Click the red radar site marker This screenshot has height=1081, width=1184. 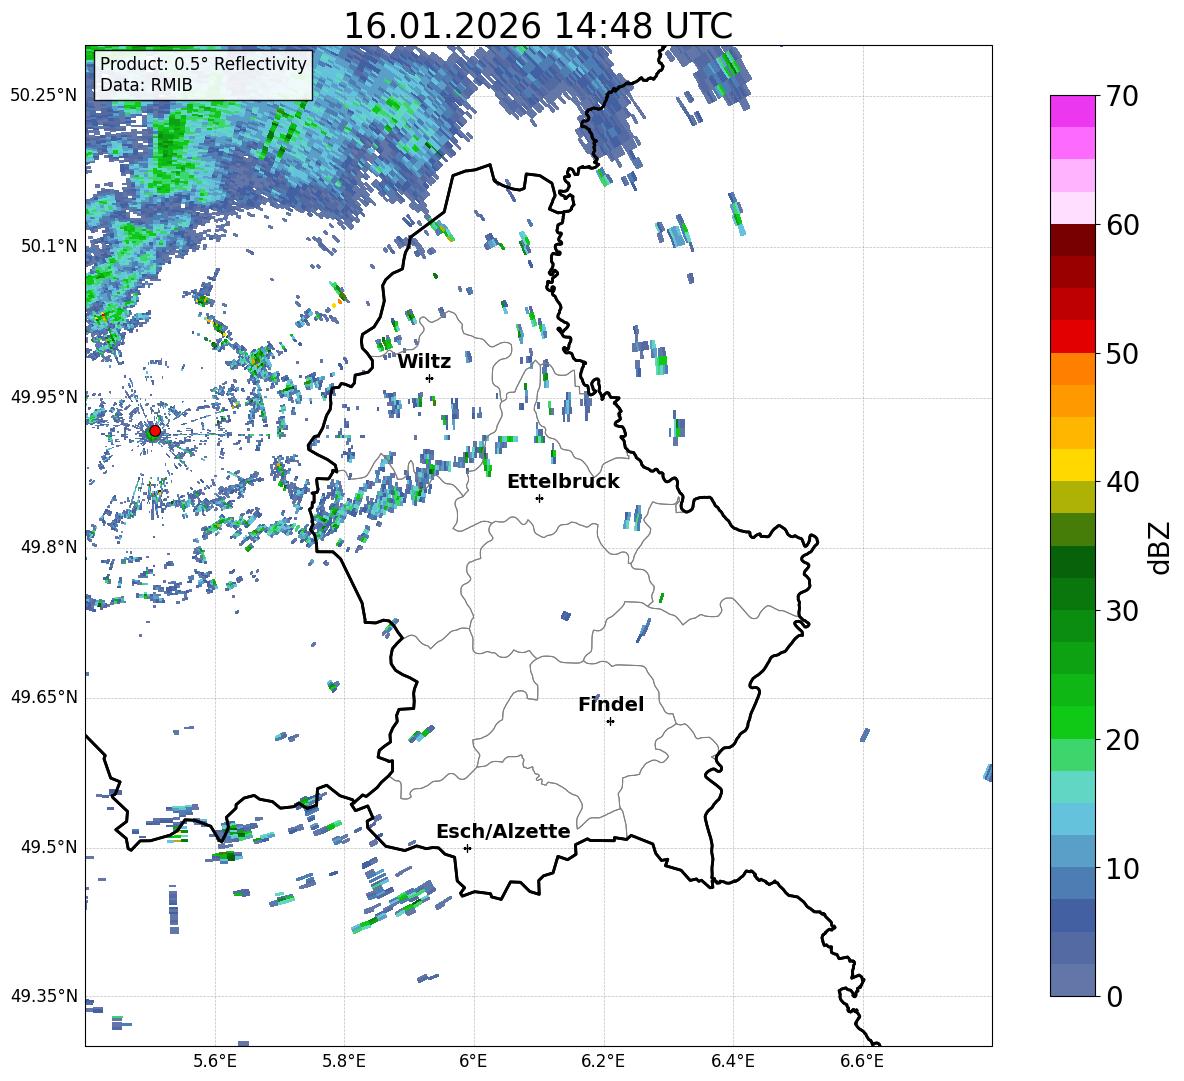click(155, 431)
